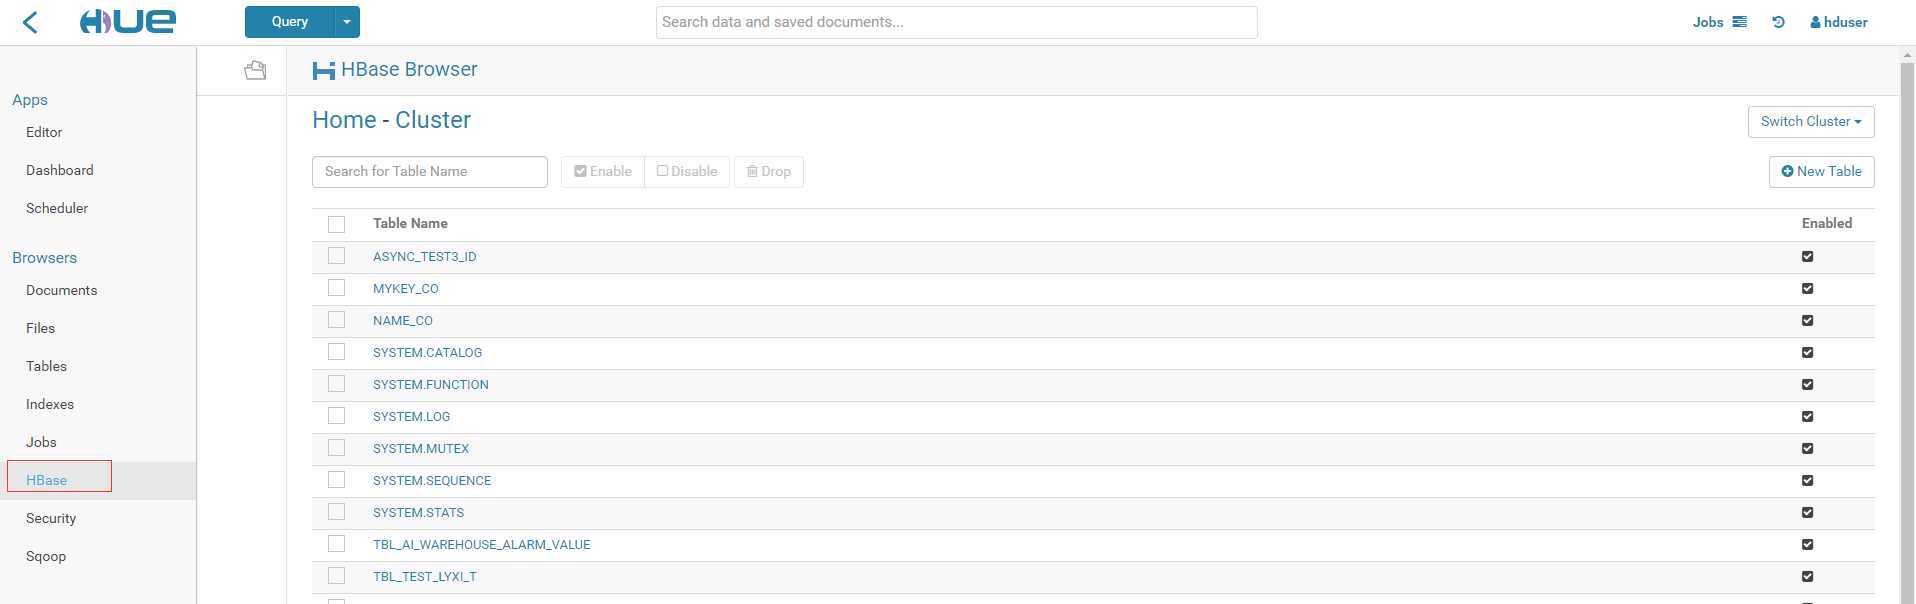Open the NAME_CO table

click(x=402, y=321)
